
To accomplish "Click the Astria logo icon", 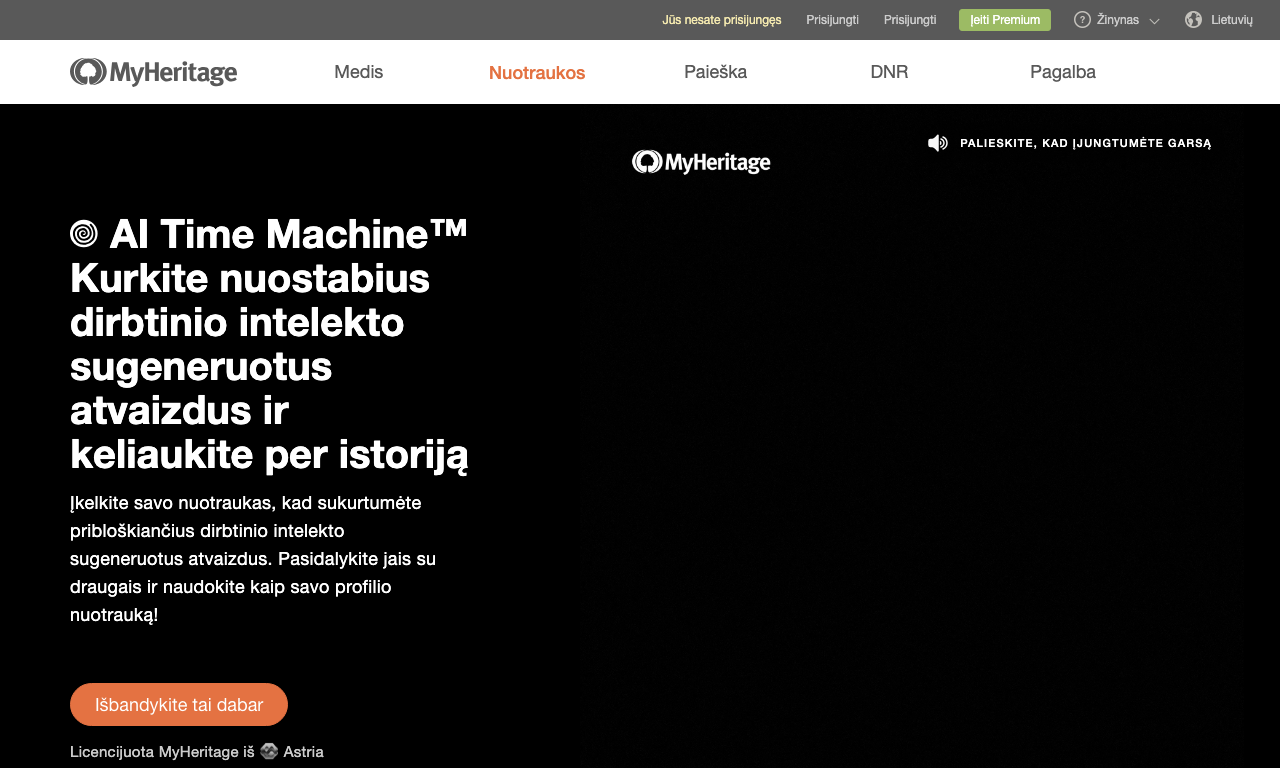I will click(269, 751).
